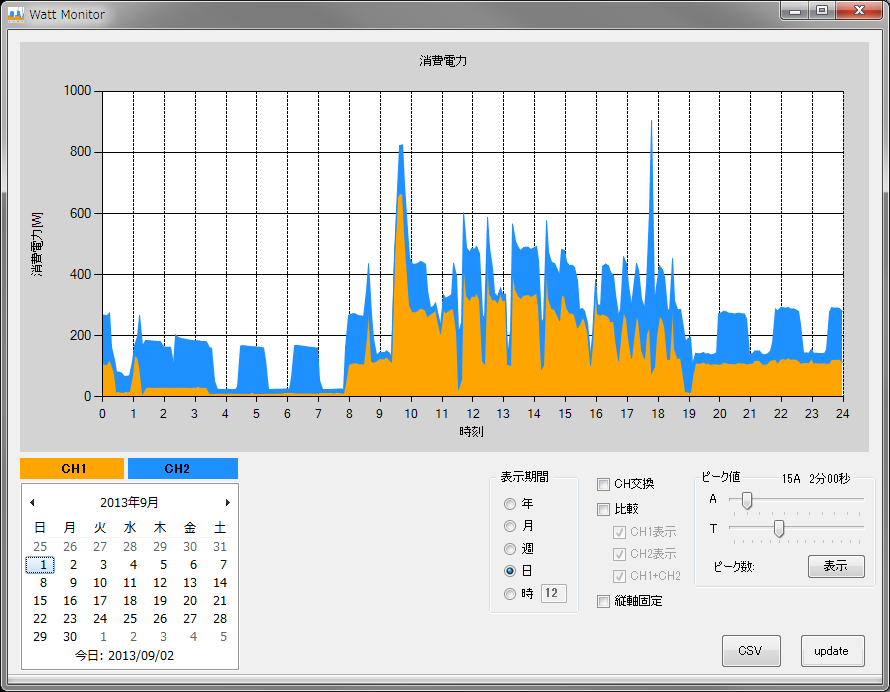Select September 15 in the calendar
The width and height of the screenshot is (890, 692).
pos(40,601)
